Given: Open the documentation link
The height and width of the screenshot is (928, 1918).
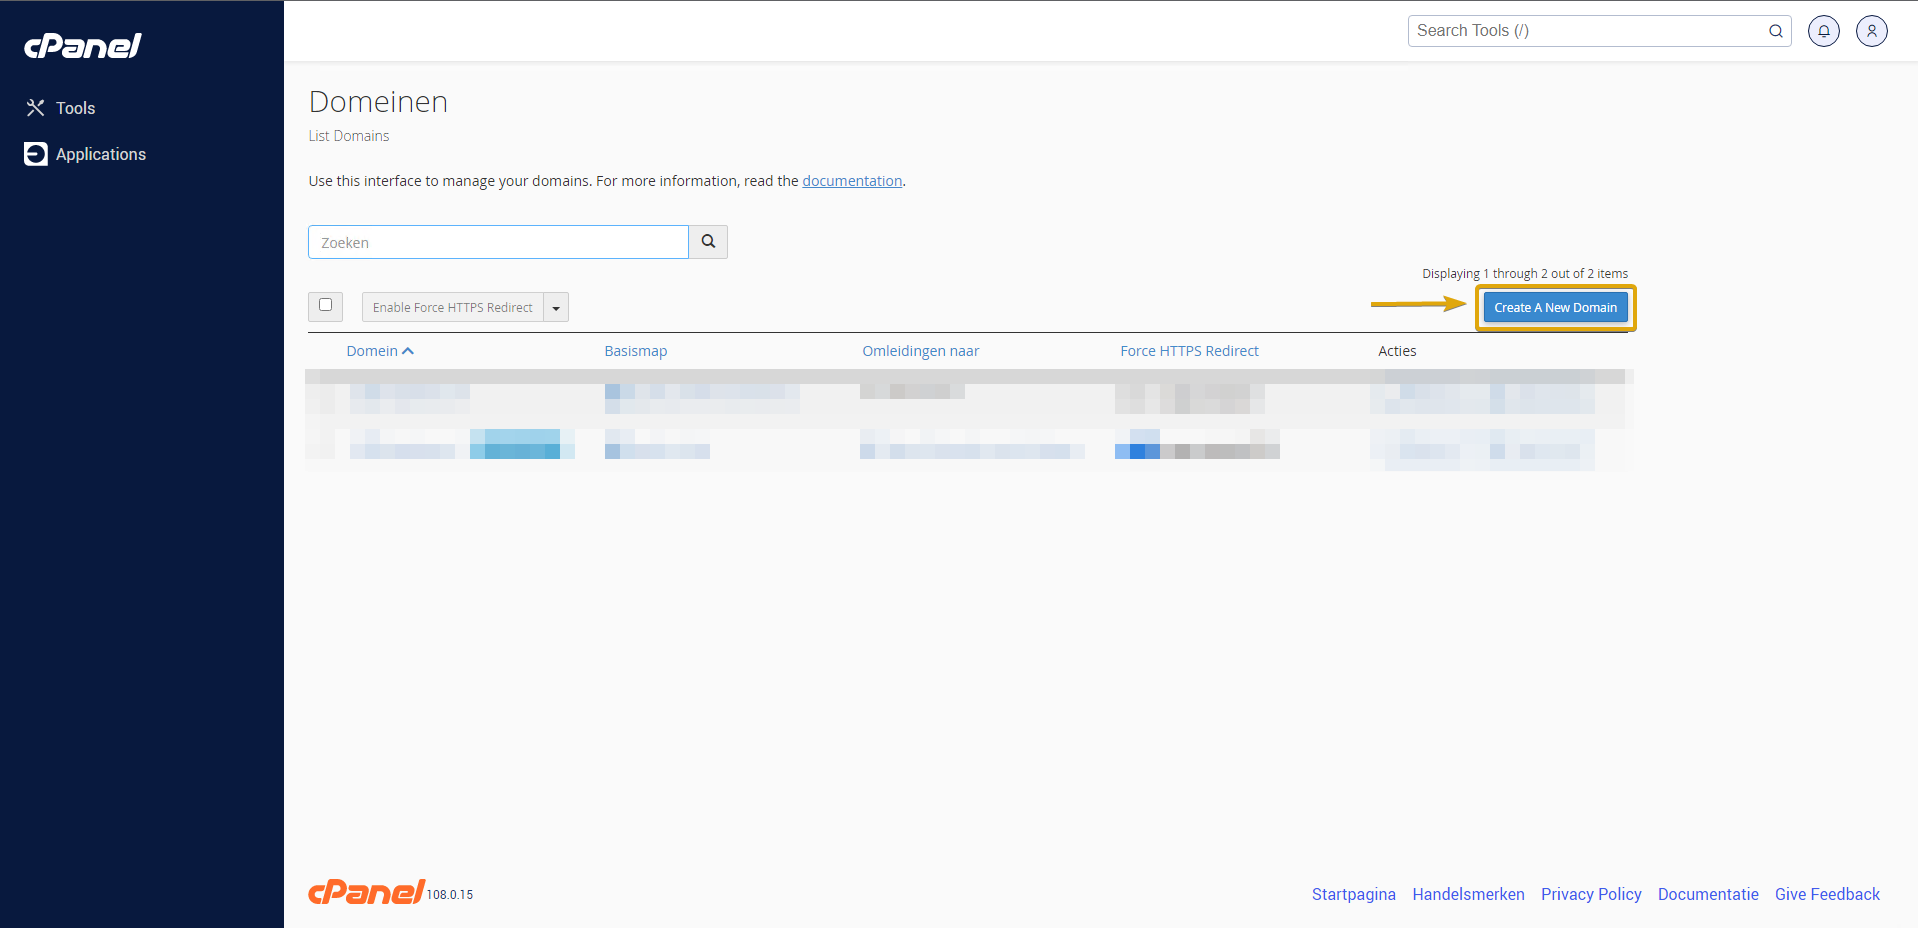Looking at the screenshot, I should (x=852, y=181).
